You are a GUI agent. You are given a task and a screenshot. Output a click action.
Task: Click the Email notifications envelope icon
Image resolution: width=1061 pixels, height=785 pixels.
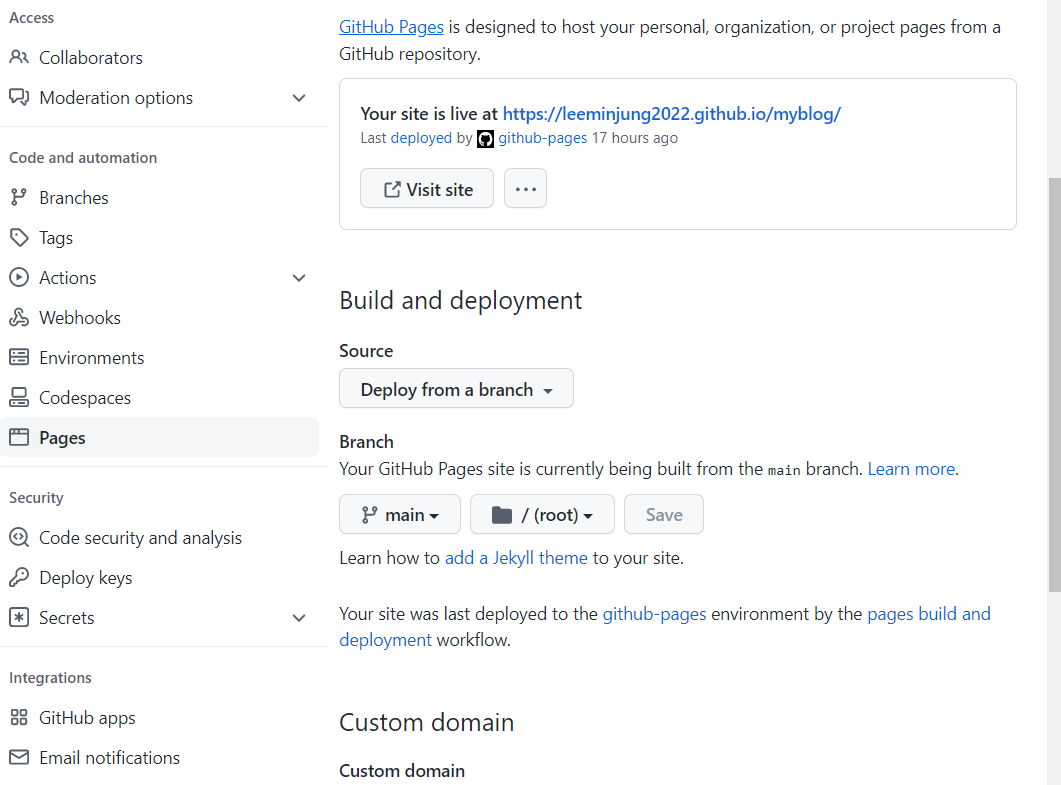click(x=19, y=757)
